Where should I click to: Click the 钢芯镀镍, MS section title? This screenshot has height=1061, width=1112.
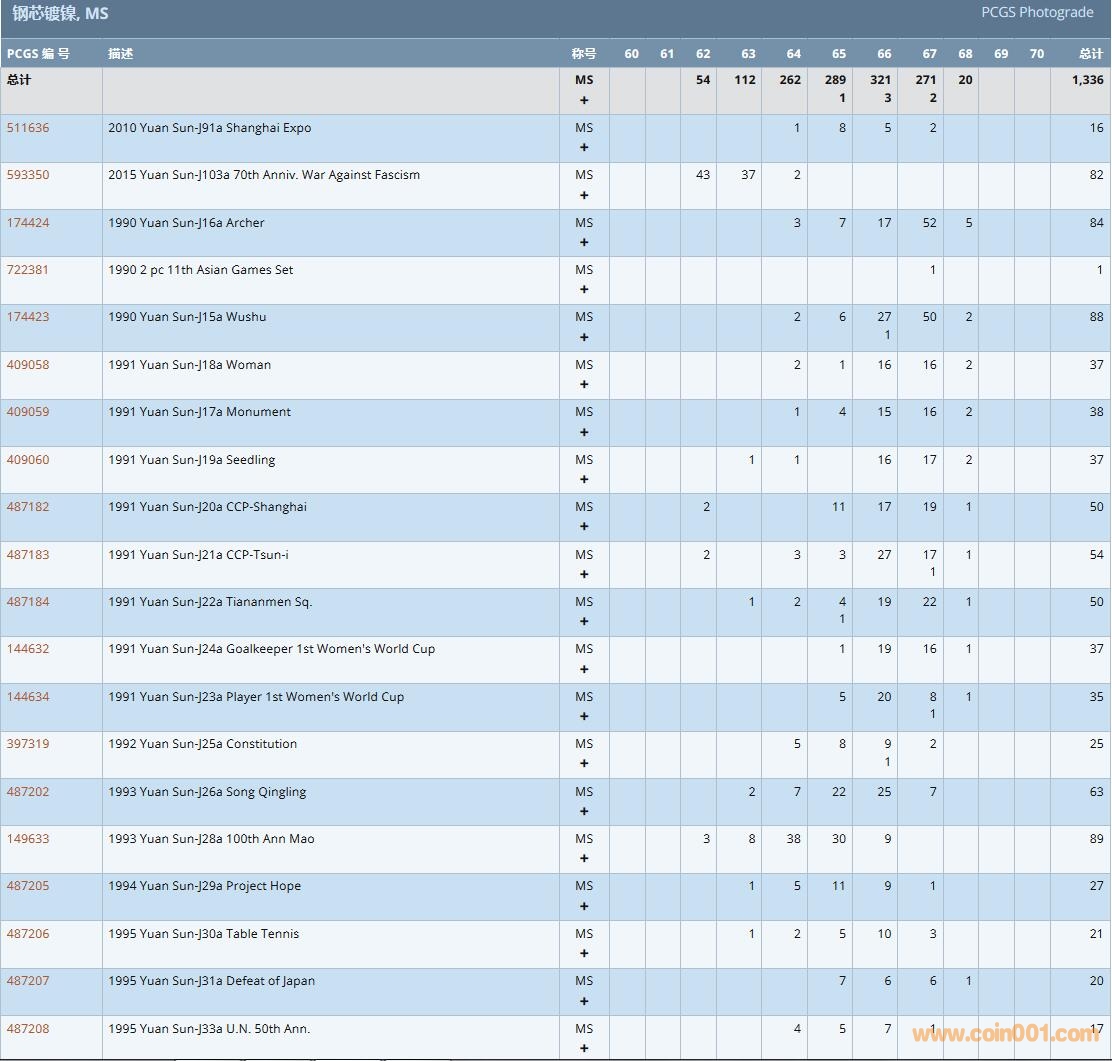point(60,14)
